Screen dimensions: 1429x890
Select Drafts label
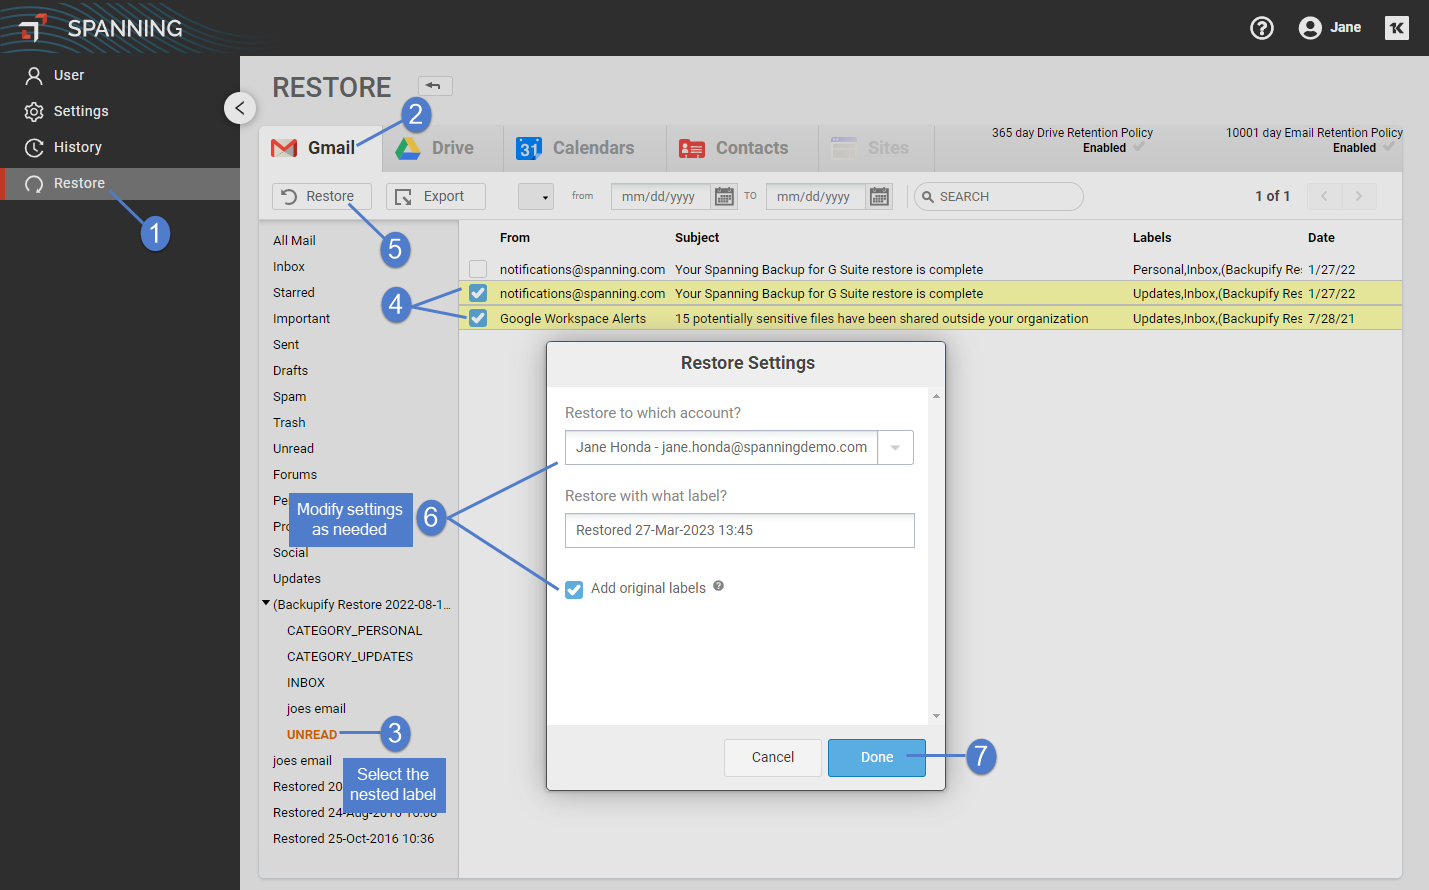point(290,370)
